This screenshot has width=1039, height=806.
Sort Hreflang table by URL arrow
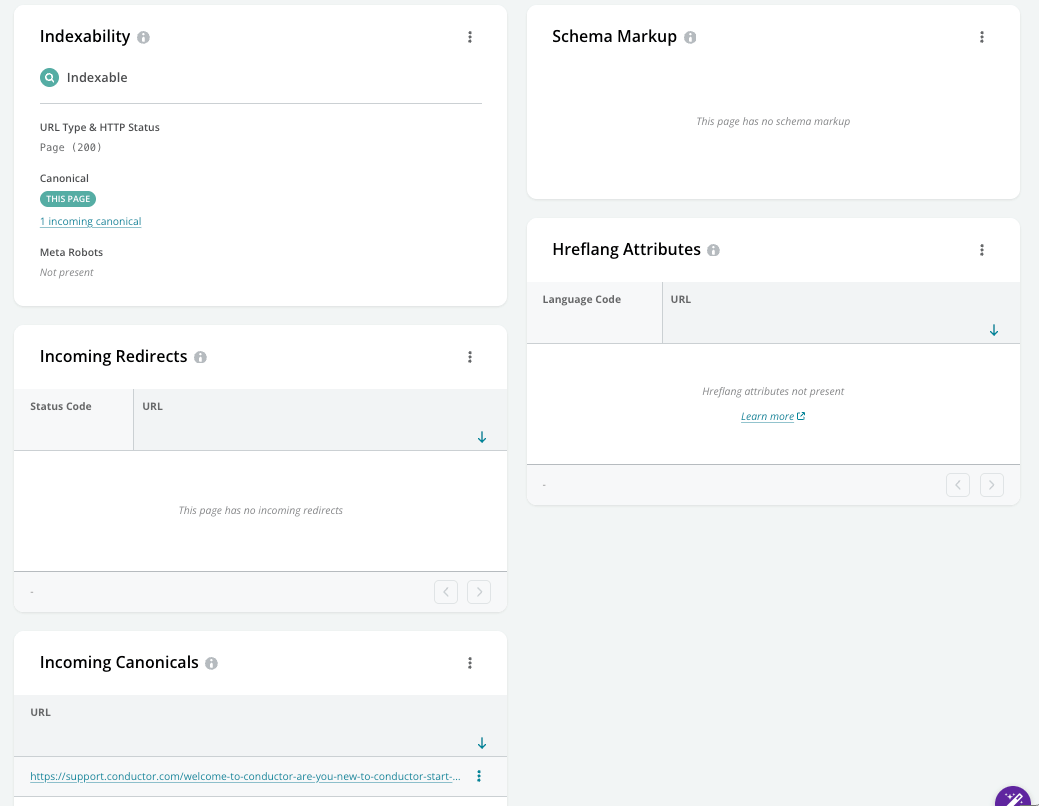point(993,330)
